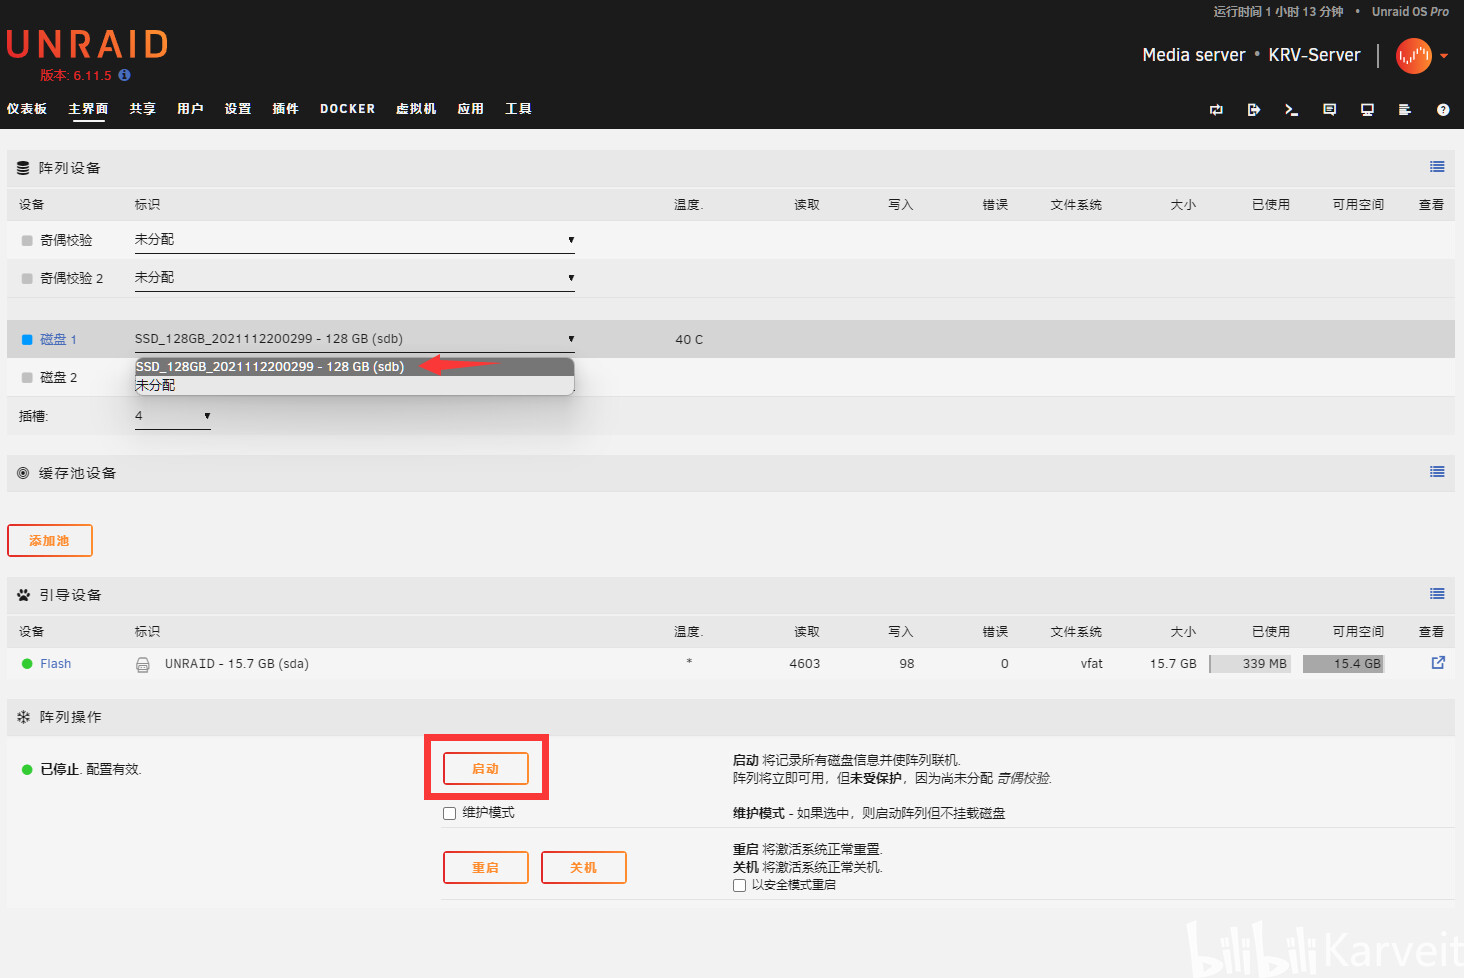Click the 重启 reboot button
The width and height of the screenshot is (1464, 978).
coord(486,868)
